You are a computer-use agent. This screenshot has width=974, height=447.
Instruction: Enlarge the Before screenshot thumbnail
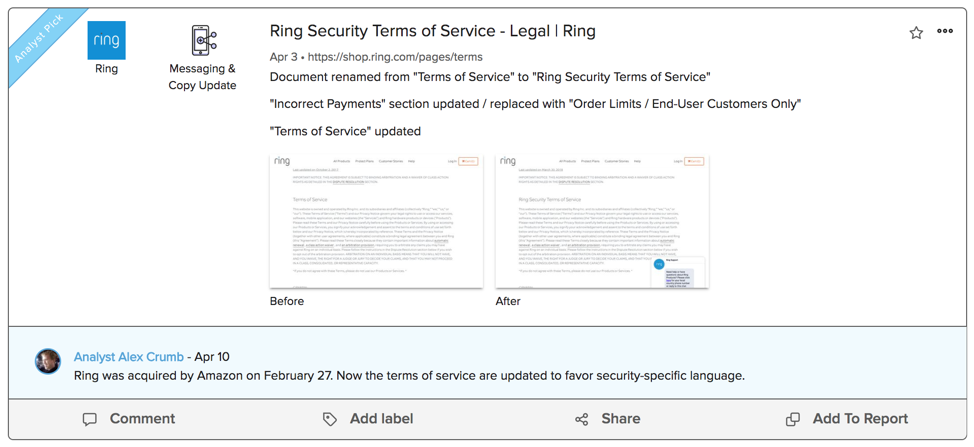pyautogui.click(x=376, y=221)
